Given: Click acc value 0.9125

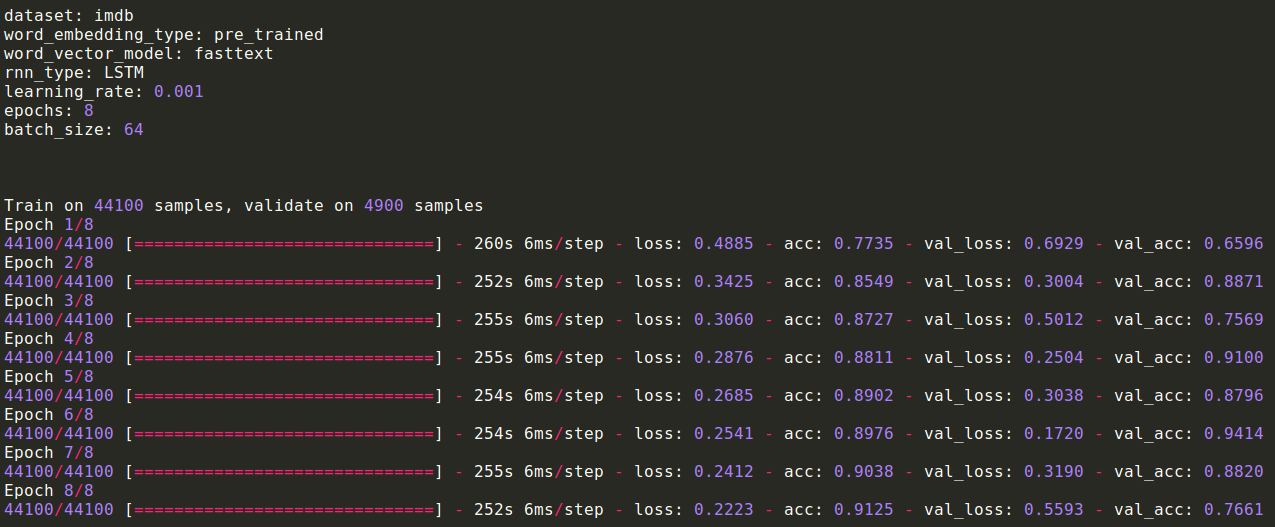Looking at the screenshot, I should pyautogui.click(x=864, y=509).
